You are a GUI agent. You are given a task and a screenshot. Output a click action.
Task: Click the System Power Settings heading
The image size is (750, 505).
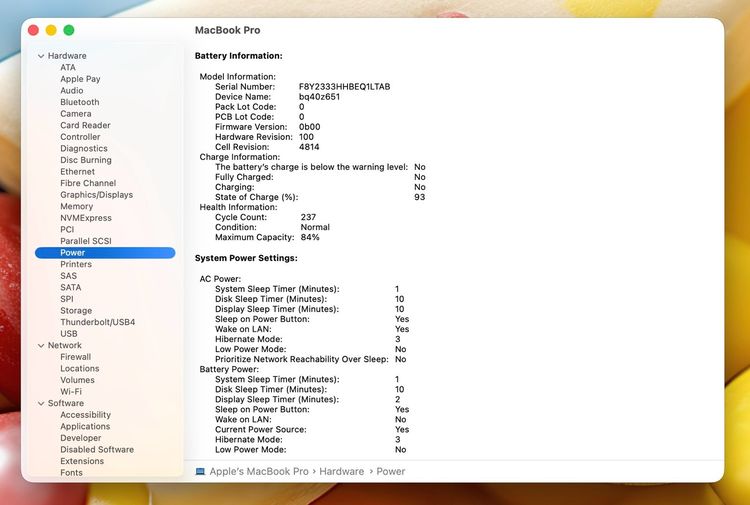click(246, 258)
